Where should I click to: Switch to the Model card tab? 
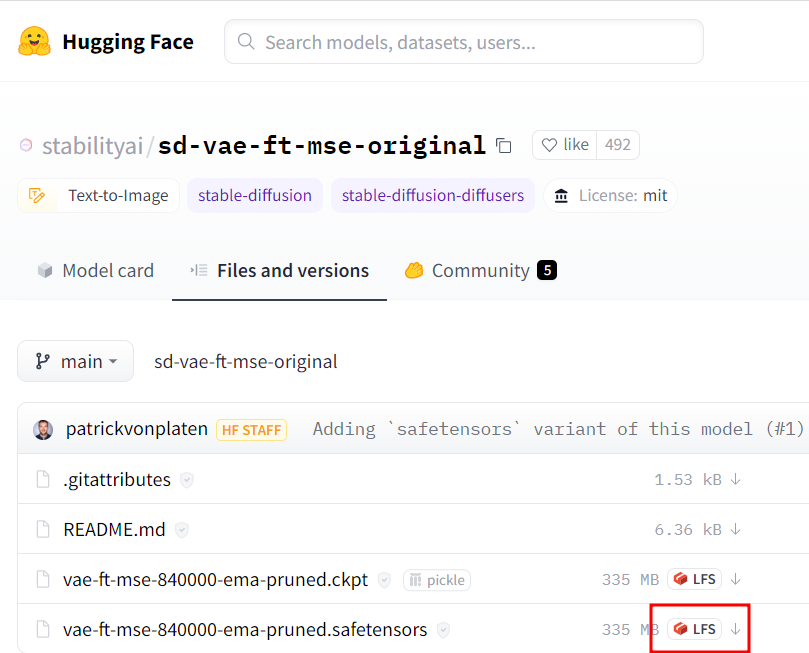coord(95,271)
